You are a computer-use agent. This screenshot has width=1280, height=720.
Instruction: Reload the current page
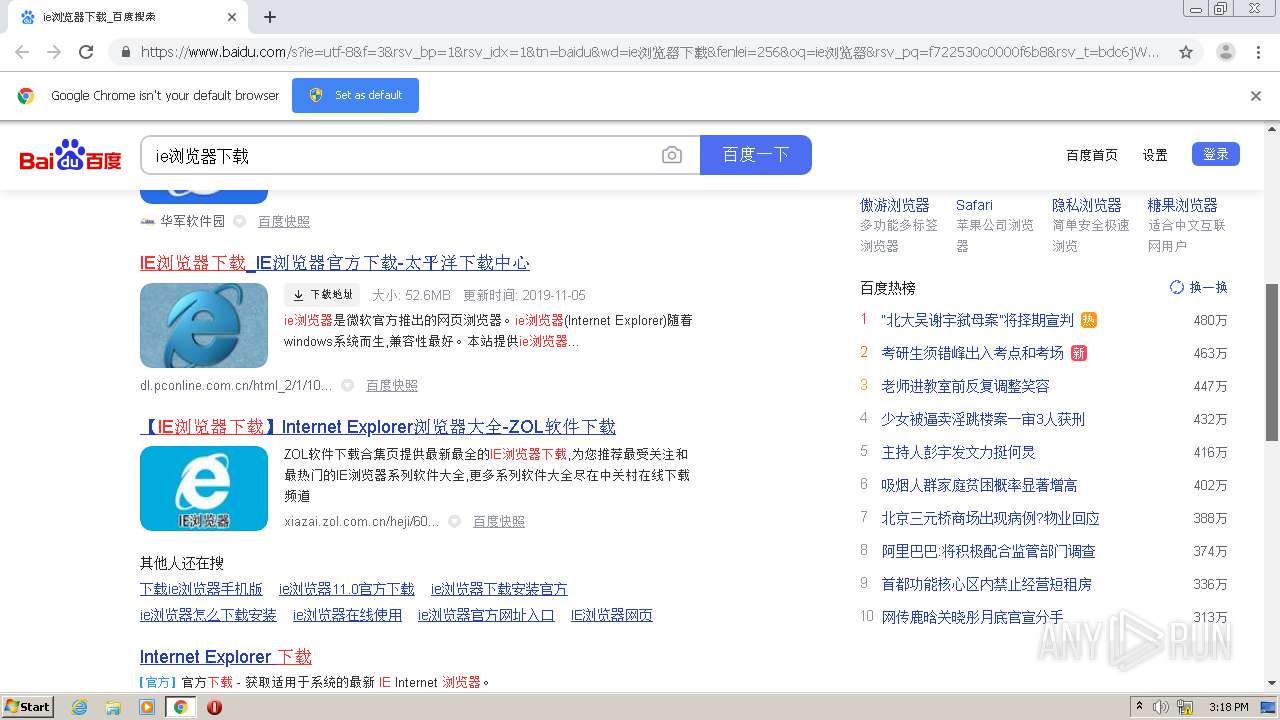(x=86, y=52)
